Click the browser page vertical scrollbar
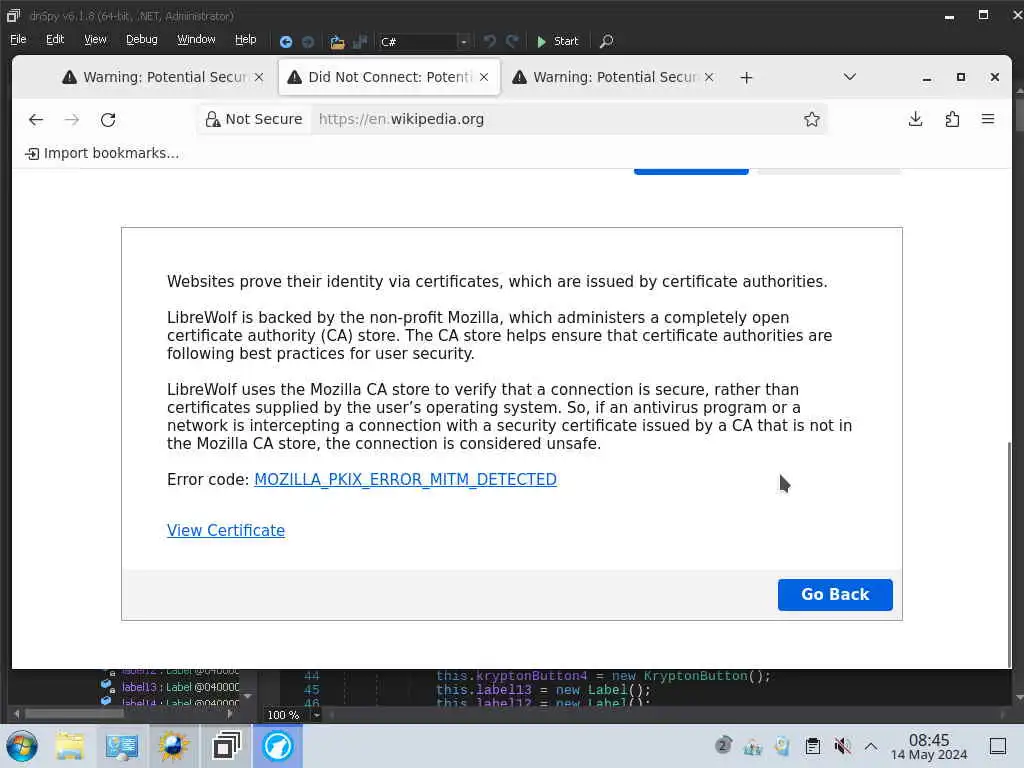Screen dimensions: 1024x768 point(1009,554)
